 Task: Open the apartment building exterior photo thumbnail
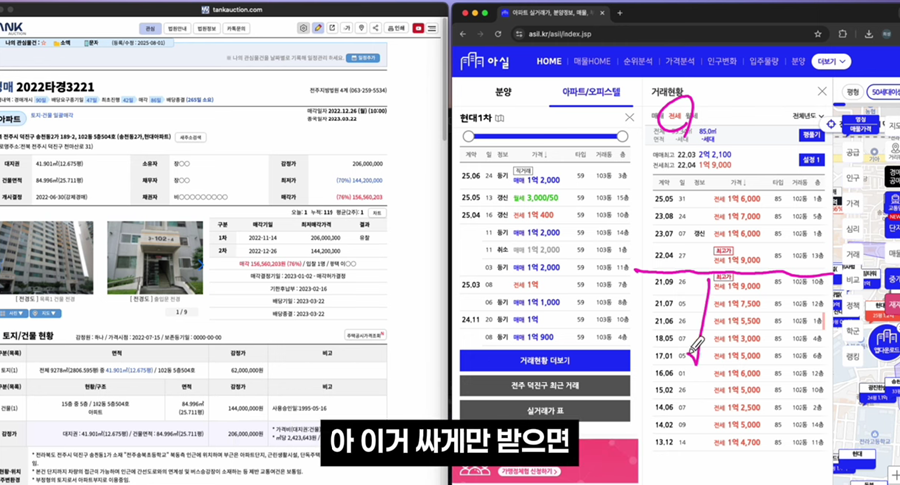[46, 258]
